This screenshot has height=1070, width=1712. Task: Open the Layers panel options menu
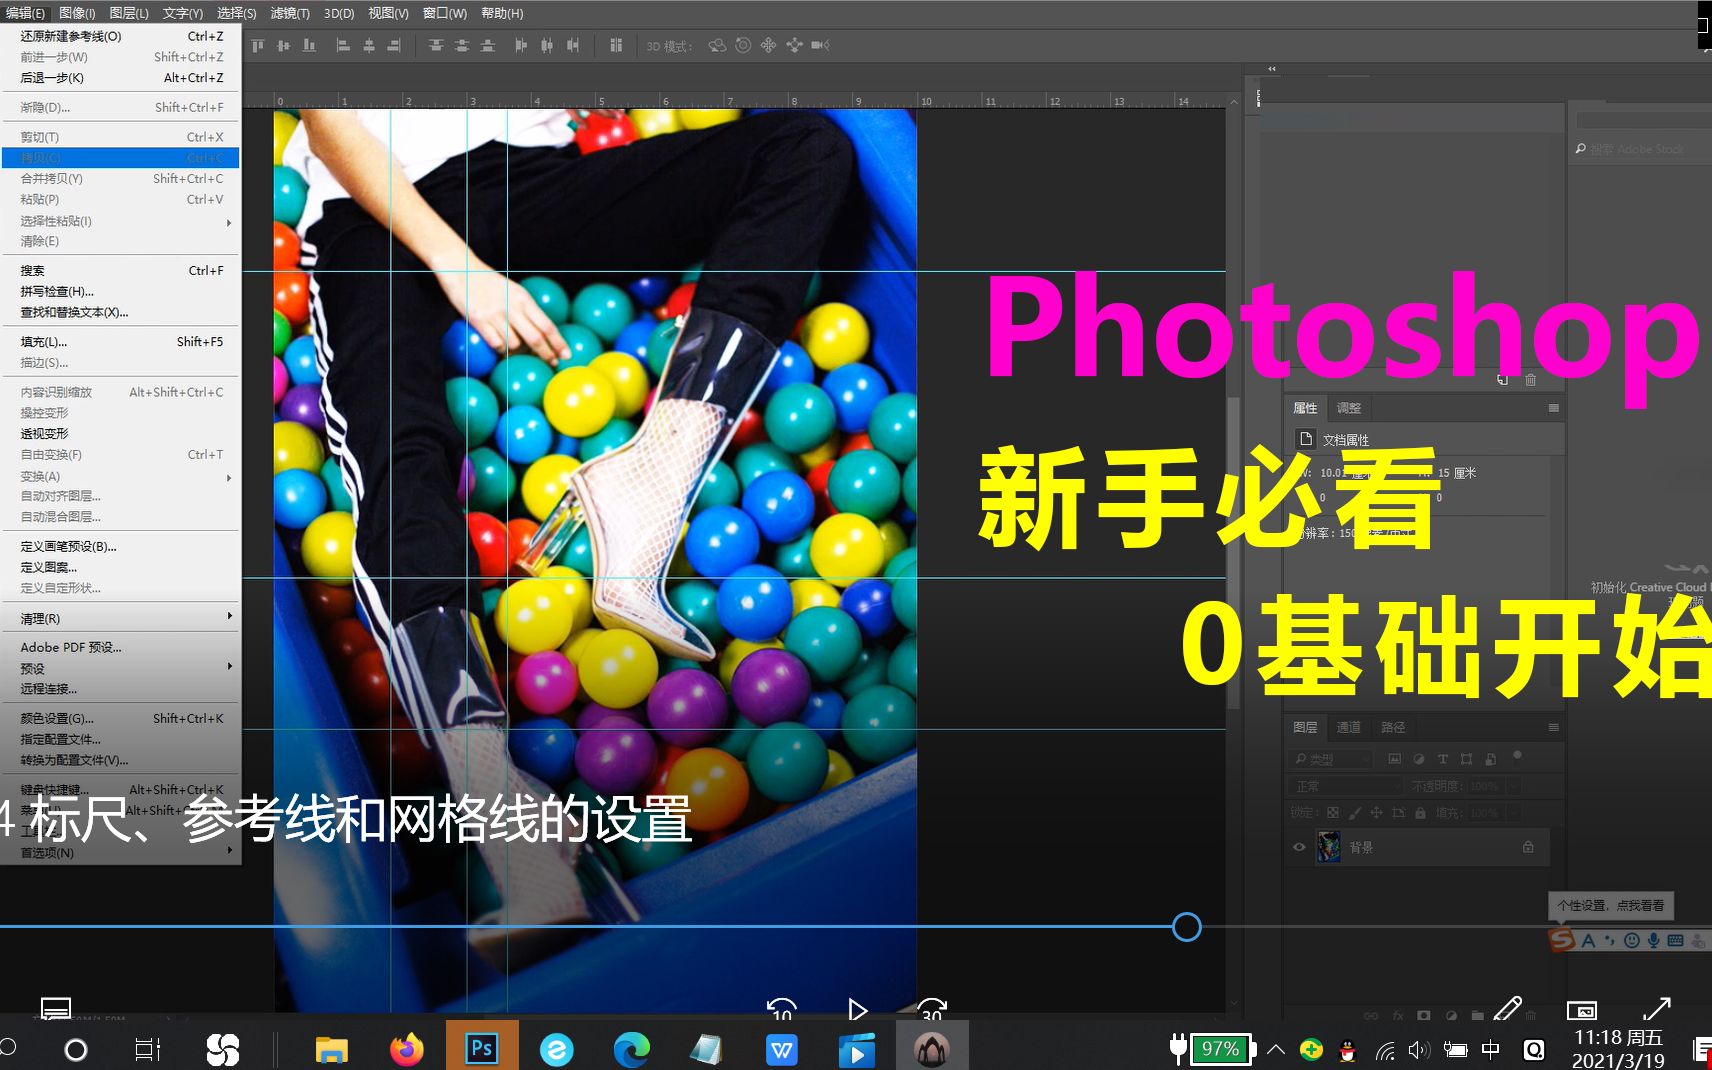(x=1553, y=727)
